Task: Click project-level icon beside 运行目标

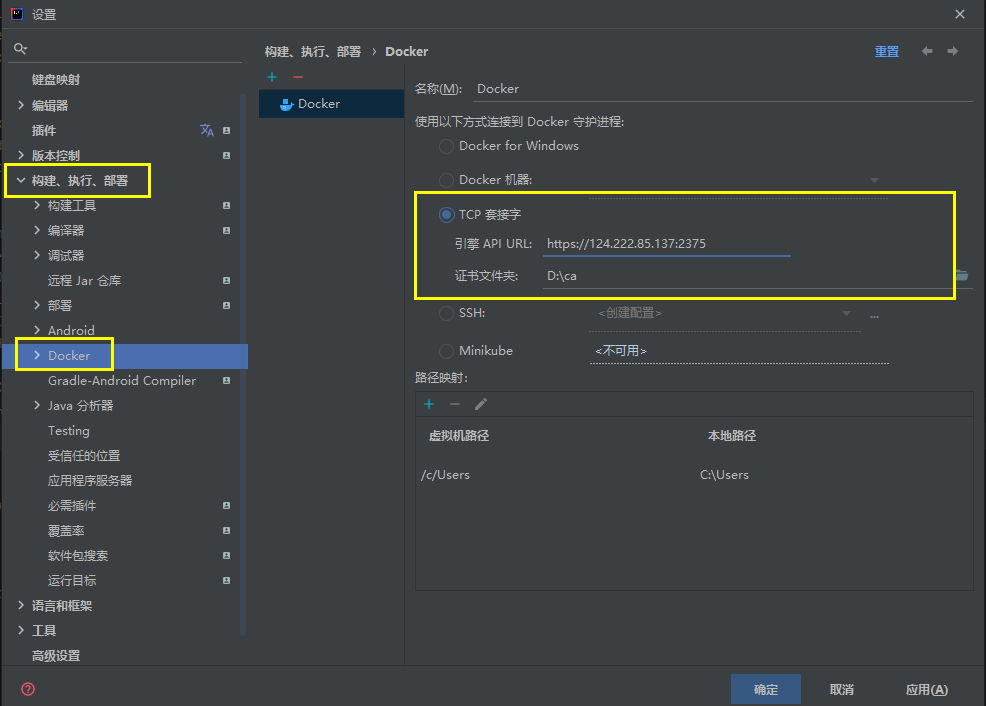Action: click(x=226, y=580)
